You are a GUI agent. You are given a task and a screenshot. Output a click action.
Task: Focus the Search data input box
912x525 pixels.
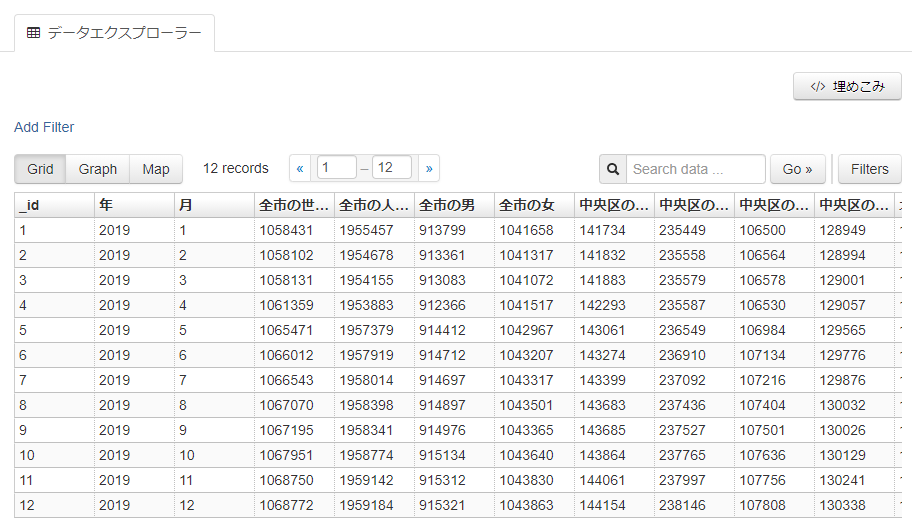tap(696, 169)
